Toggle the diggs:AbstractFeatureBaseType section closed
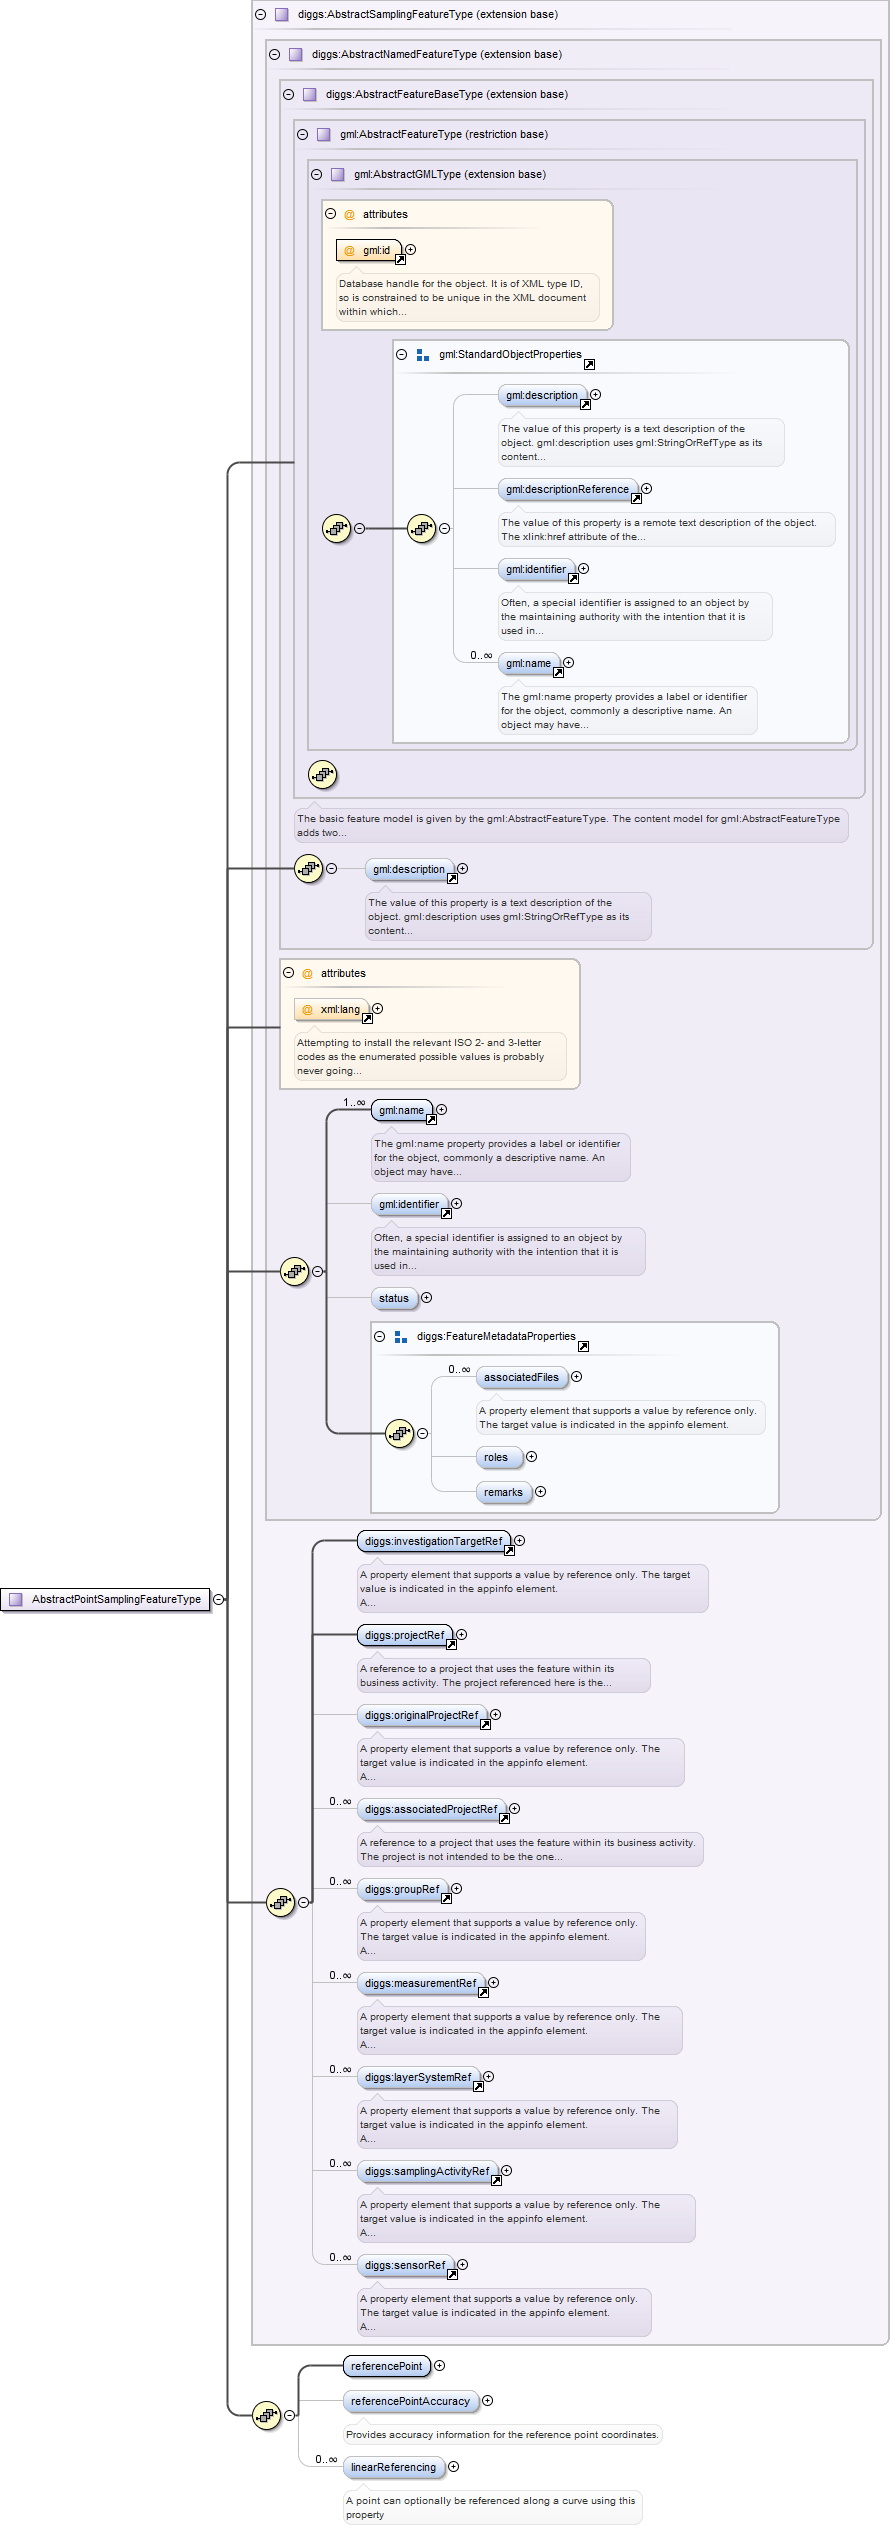The width and height of the screenshot is (891, 2528). coord(288,95)
